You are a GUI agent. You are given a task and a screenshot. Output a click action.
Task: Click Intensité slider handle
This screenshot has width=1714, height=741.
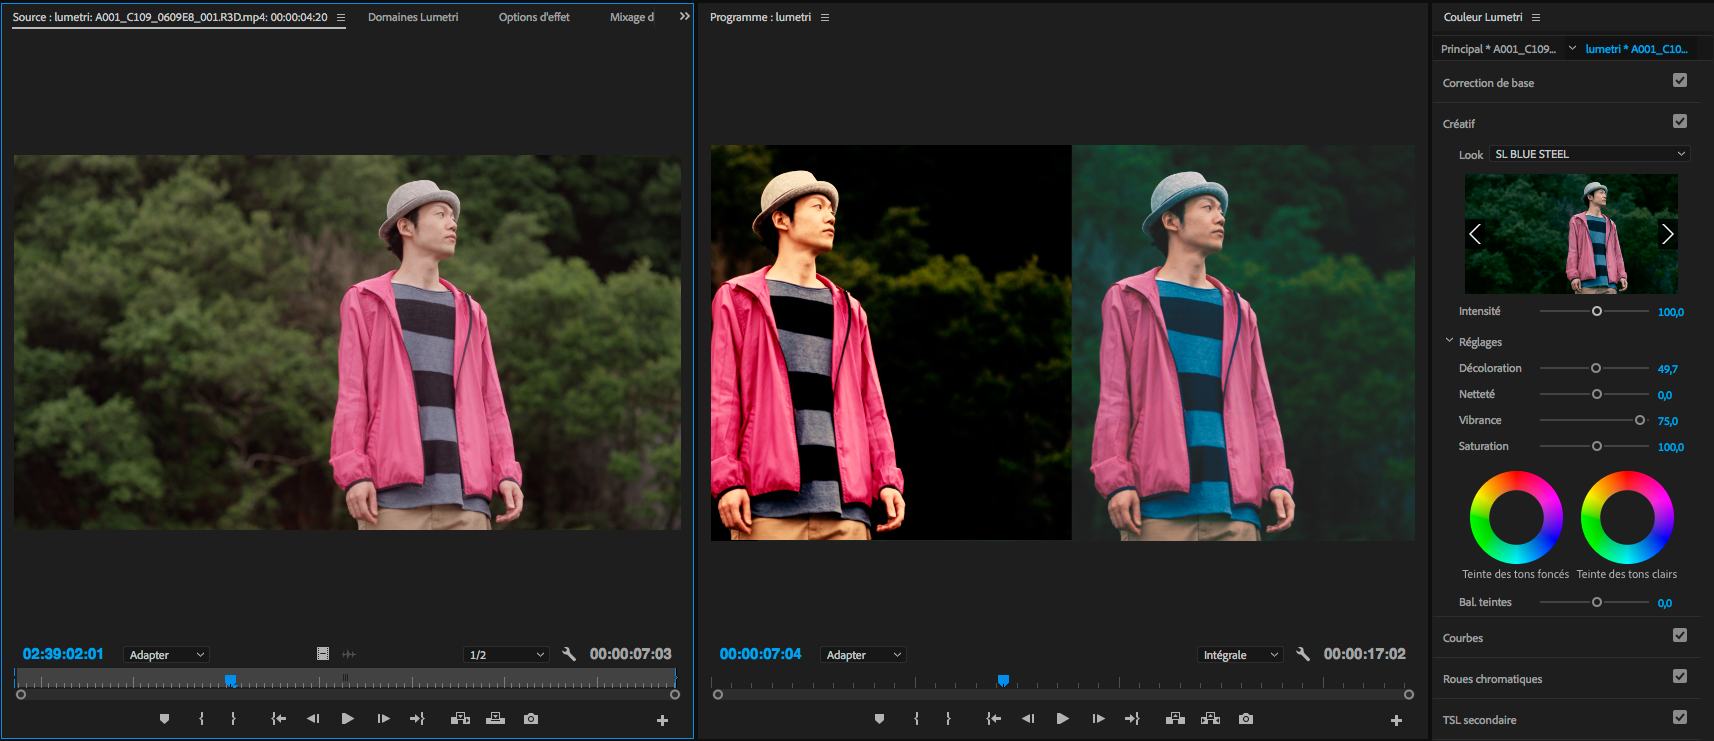[1597, 311]
